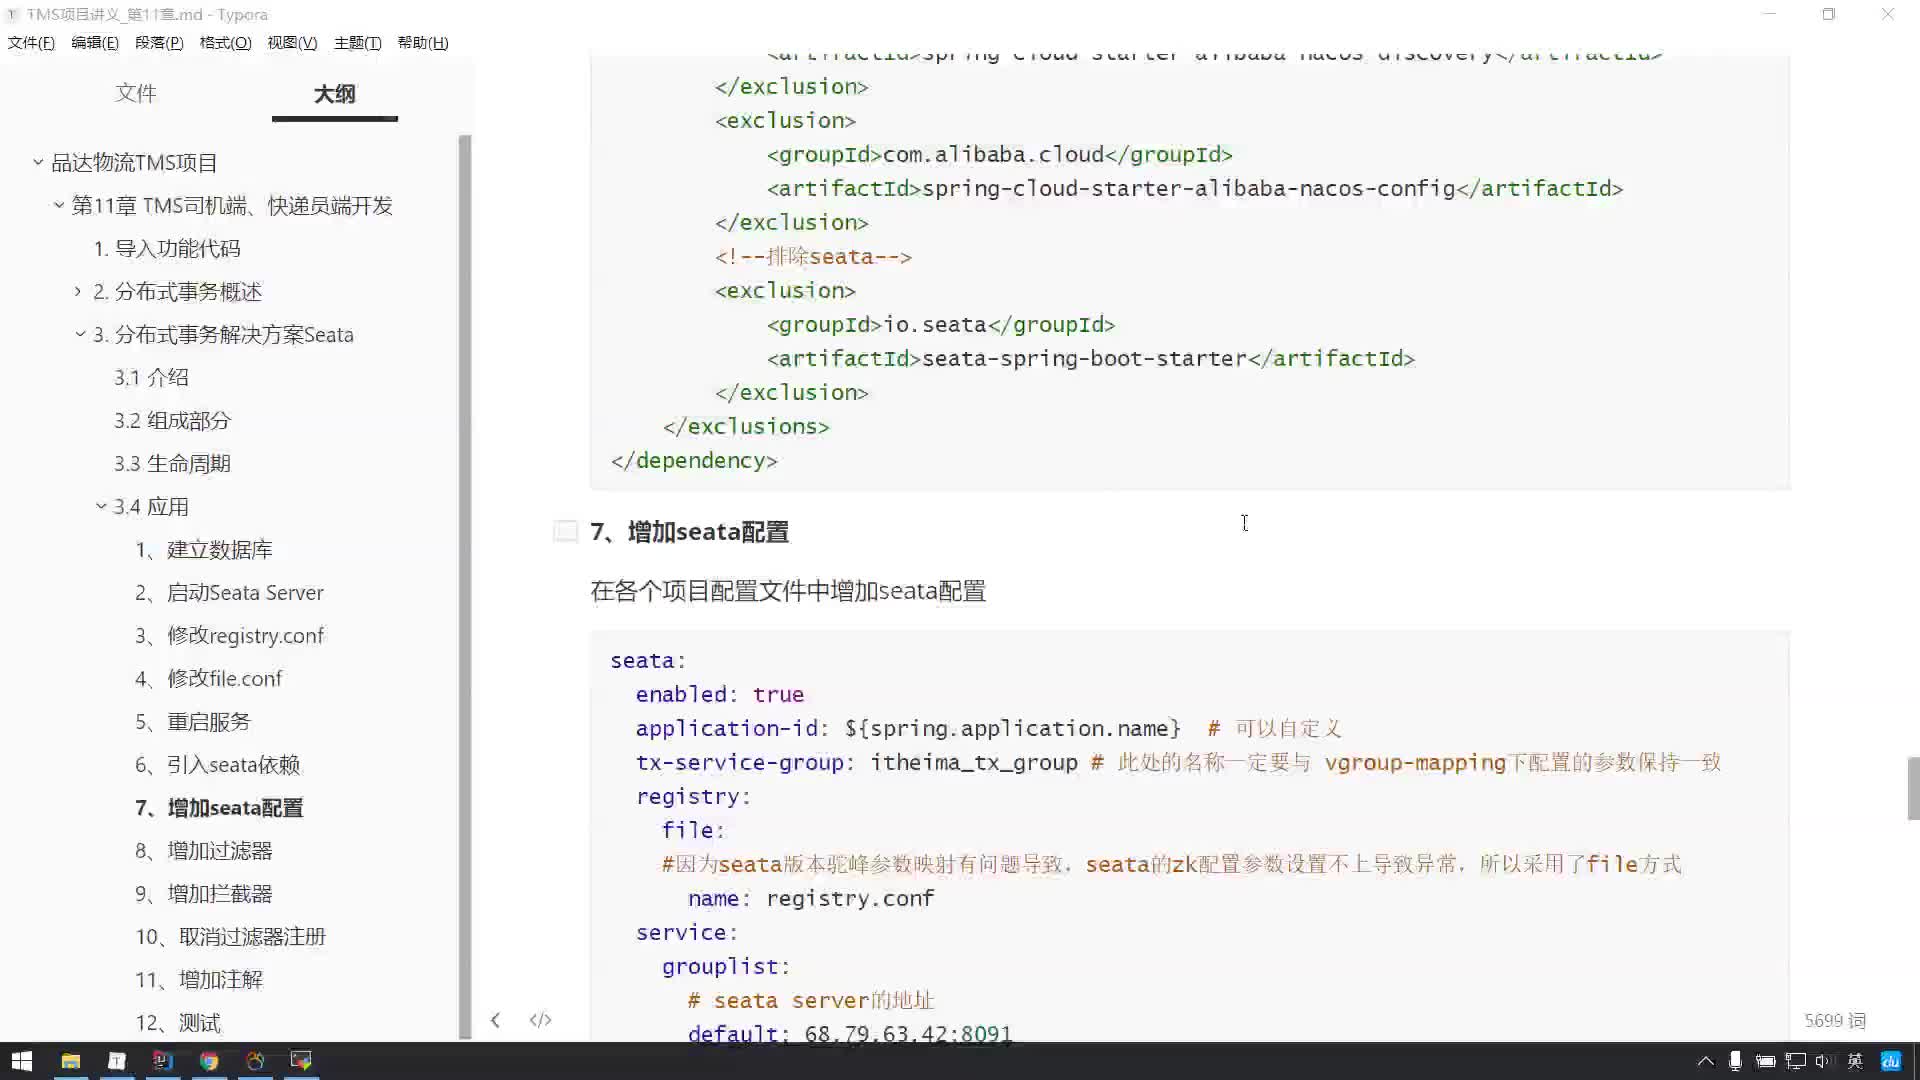Jump to 5、重启服务 in outline

point(193,721)
